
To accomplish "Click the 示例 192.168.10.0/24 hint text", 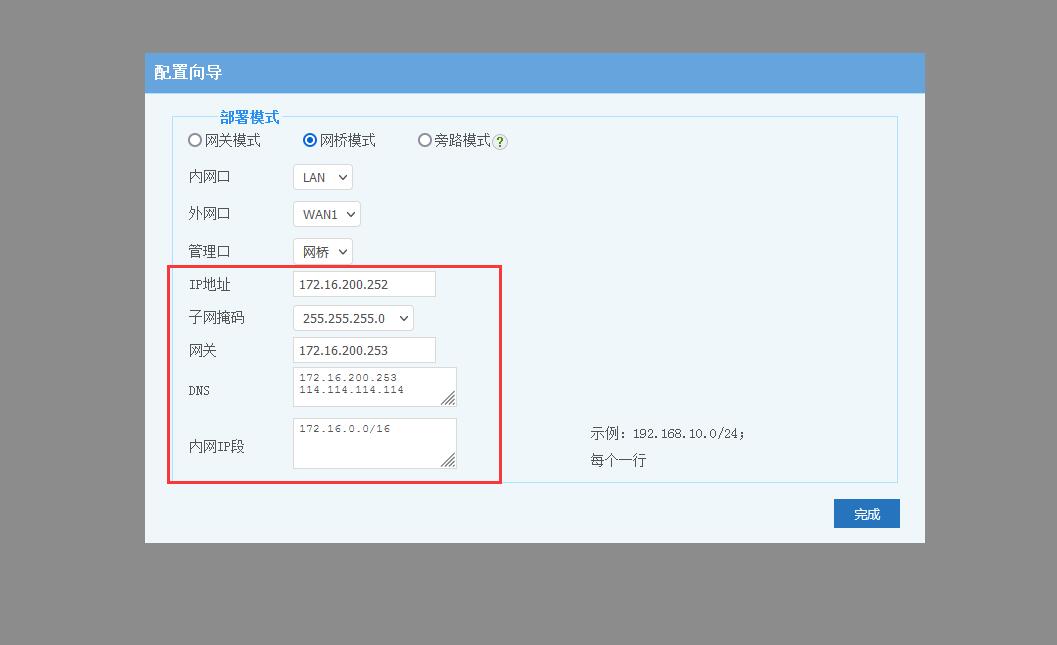I will pyautogui.click(x=667, y=434).
